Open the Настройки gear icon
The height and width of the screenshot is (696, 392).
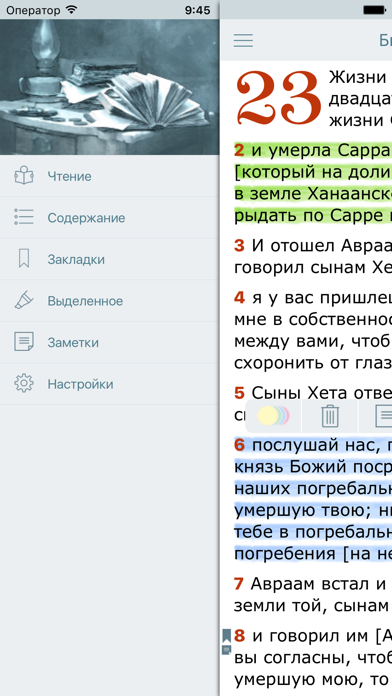tap(24, 384)
